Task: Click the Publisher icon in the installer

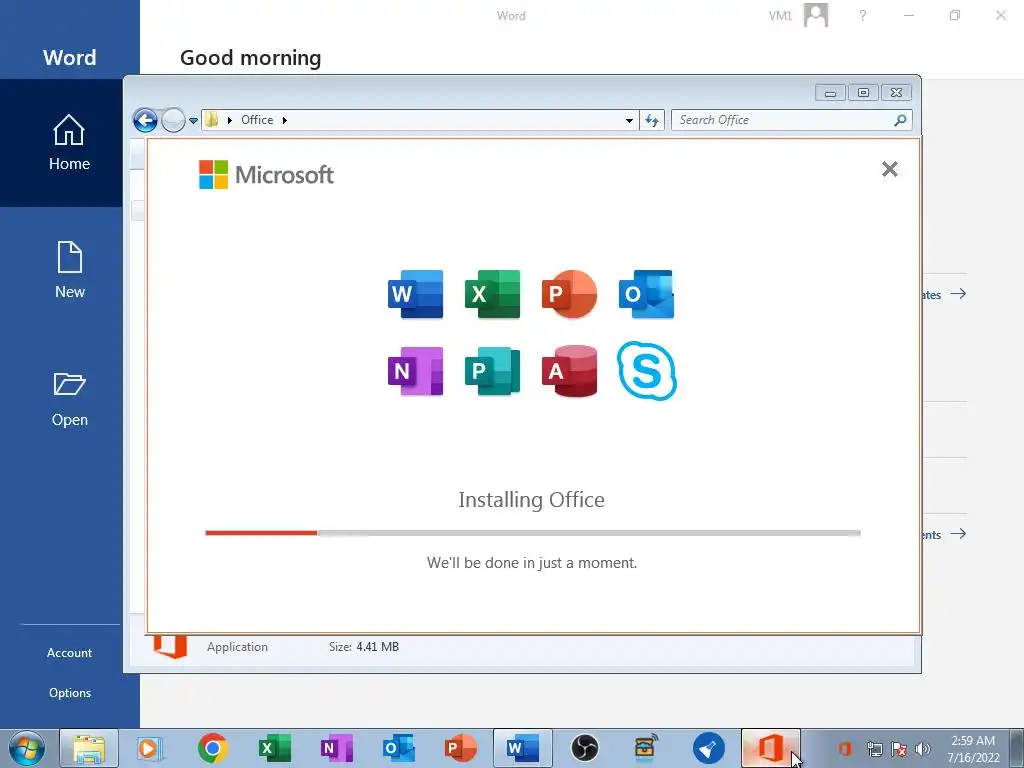Action: click(x=492, y=371)
